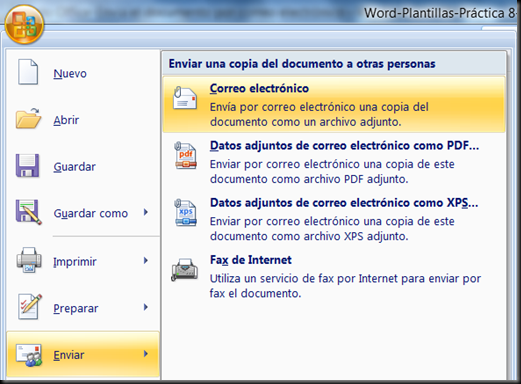The image size is (521, 384).
Task: Click the PDF attachment icon
Action: point(185,155)
